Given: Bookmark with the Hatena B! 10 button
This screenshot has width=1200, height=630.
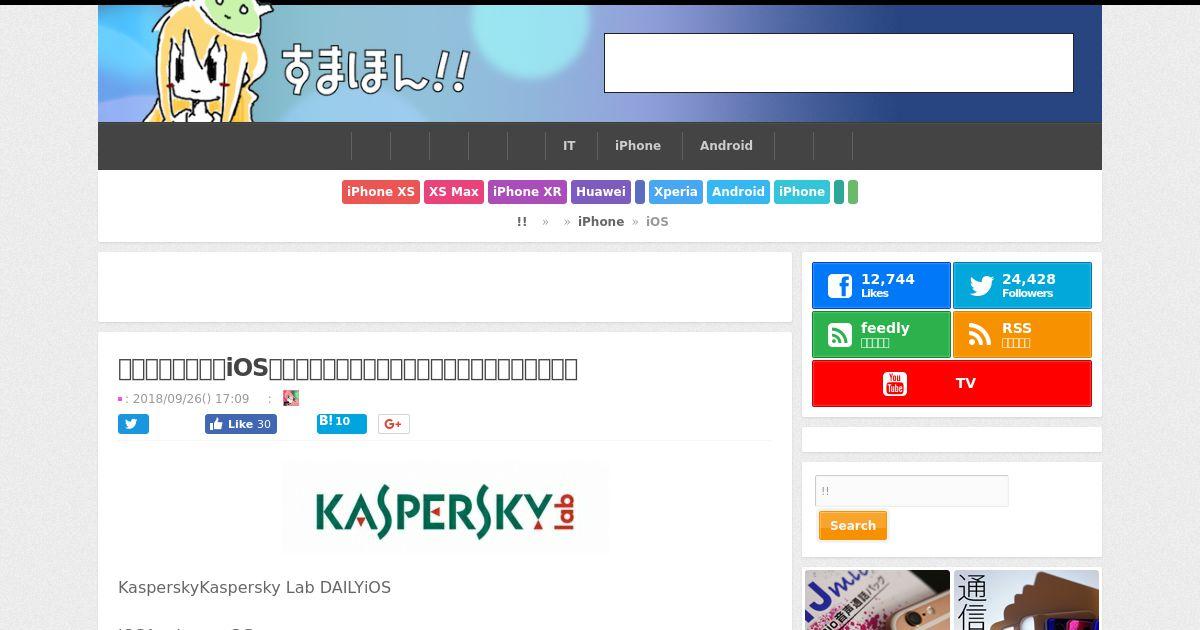Looking at the screenshot, I should tap(342, 424).
